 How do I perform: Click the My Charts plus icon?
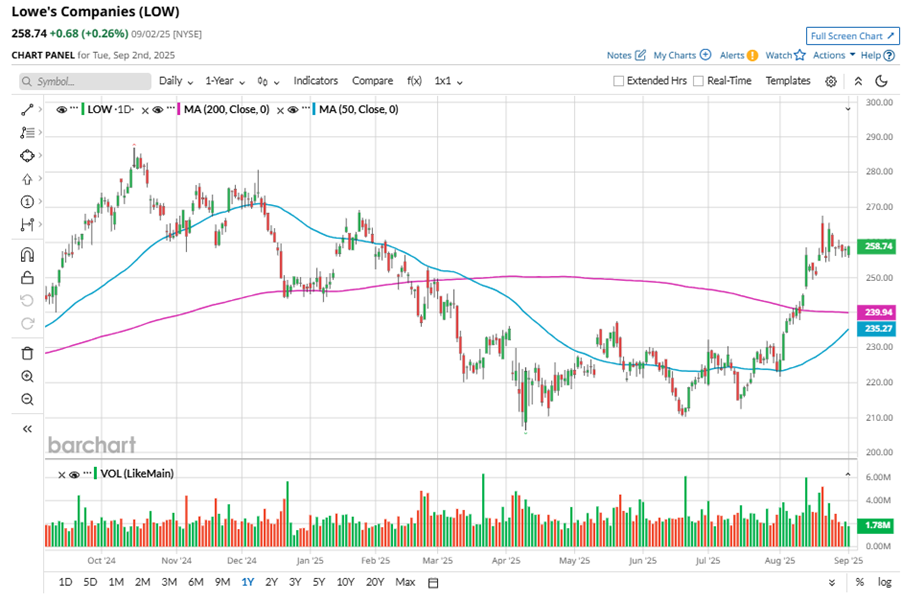705,55
